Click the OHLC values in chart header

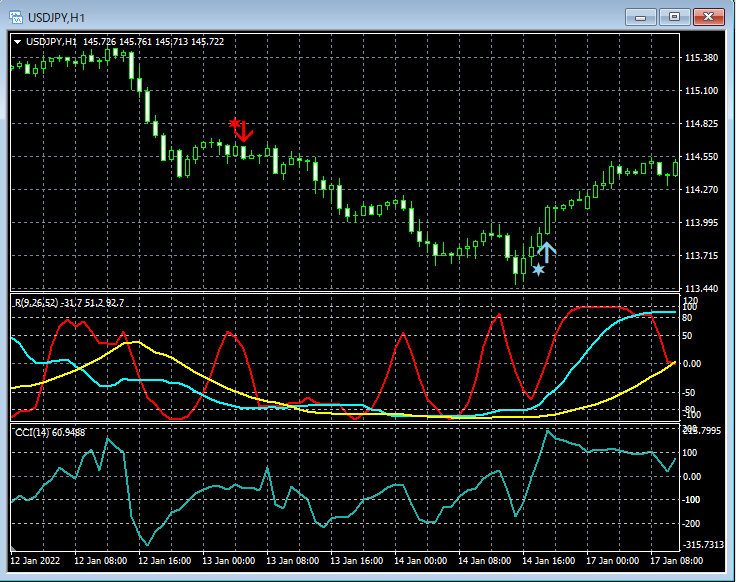pos(153,41)
